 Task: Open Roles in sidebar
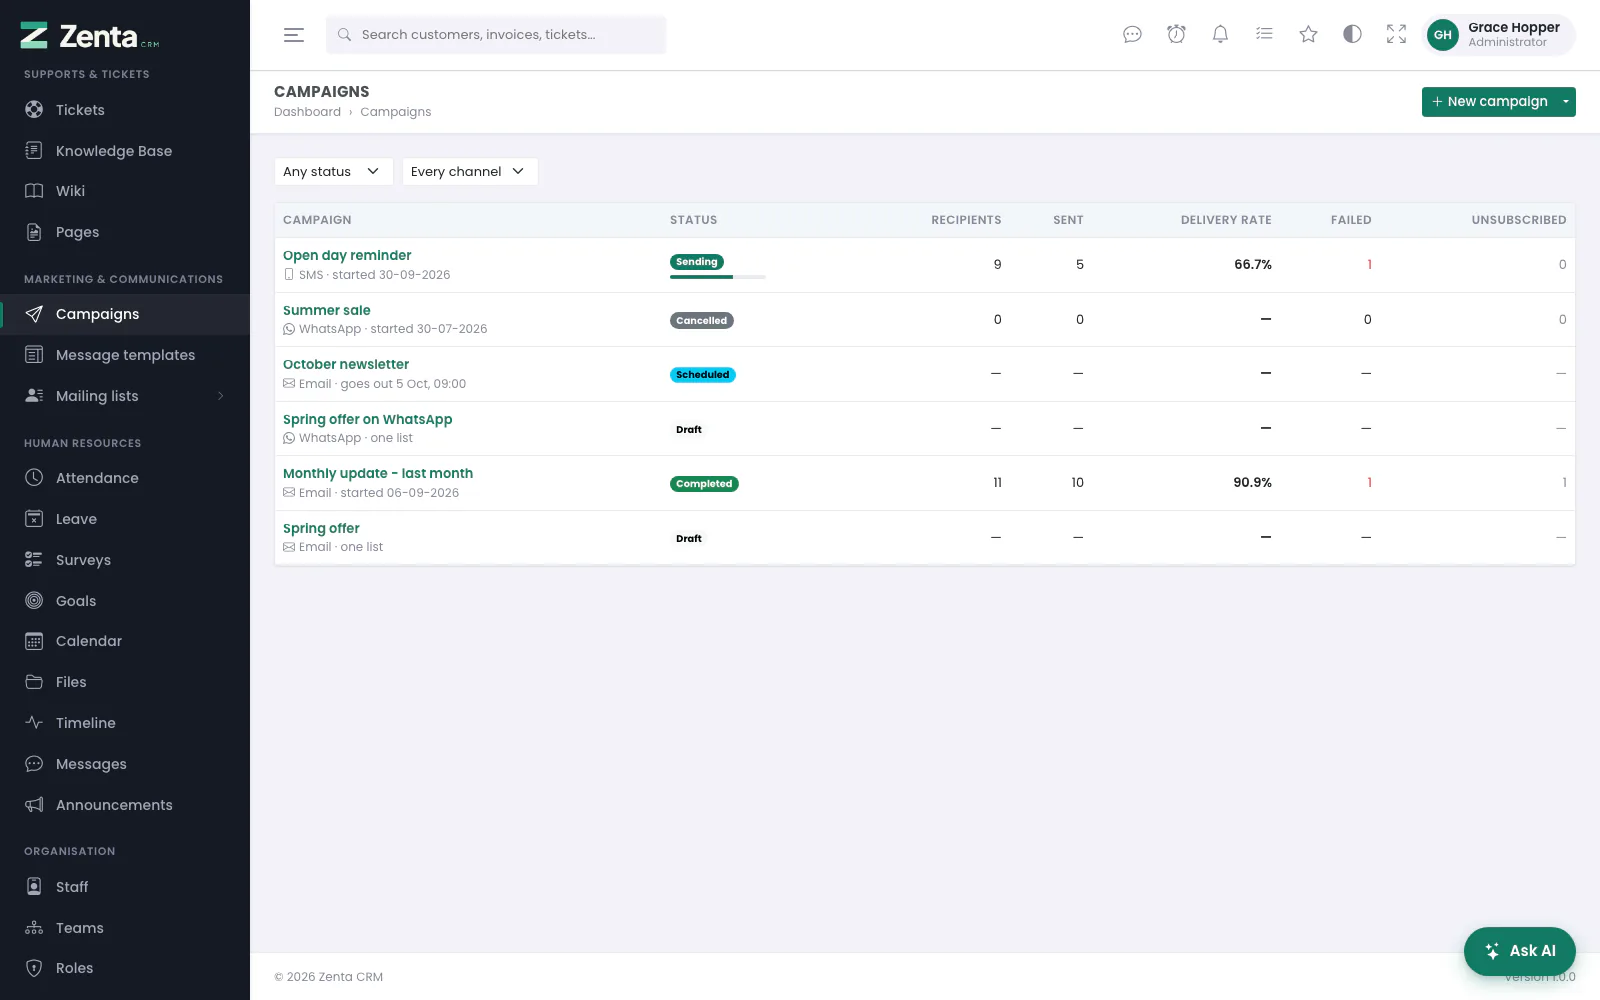point(125,968)
